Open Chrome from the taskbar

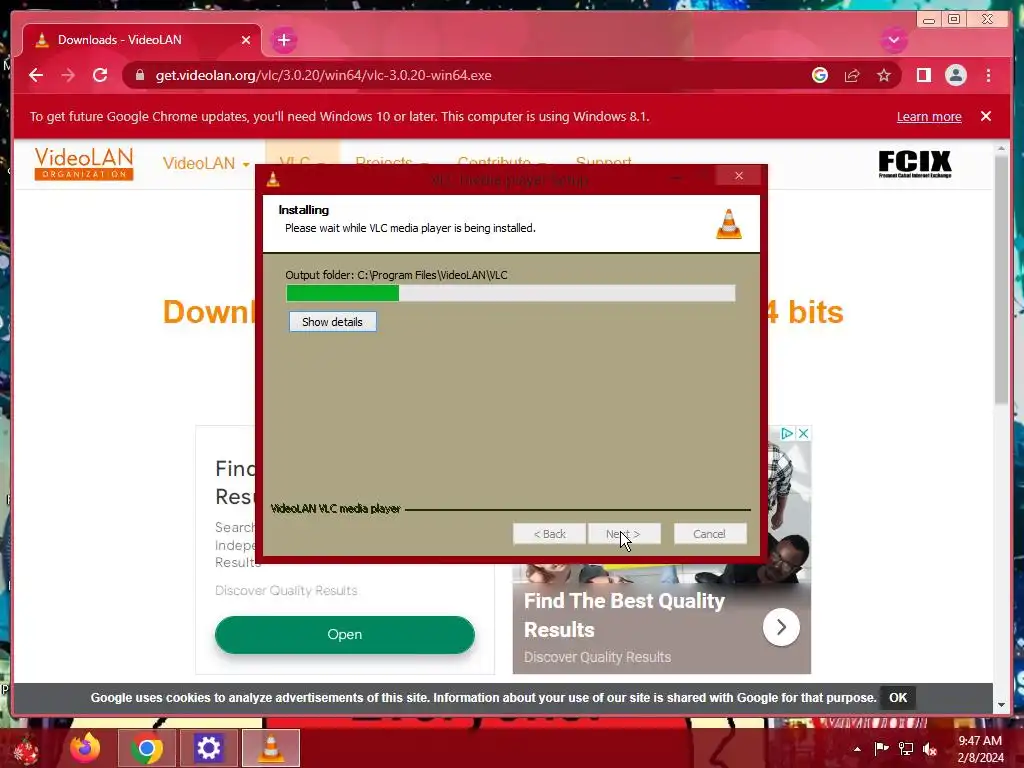pos(146,748)
